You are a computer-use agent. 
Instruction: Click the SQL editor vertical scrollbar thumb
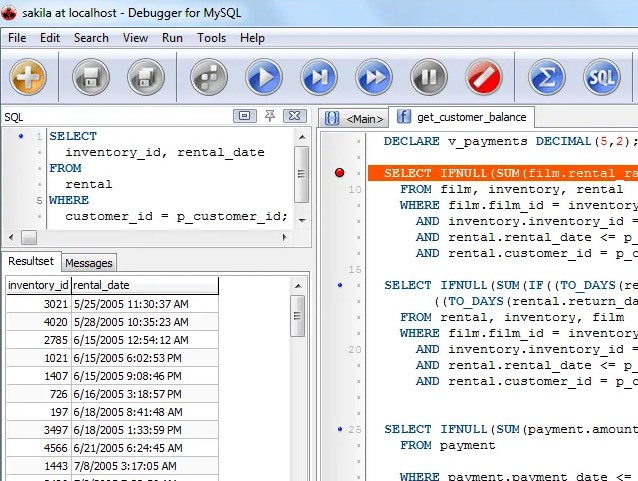pyautogui.click(x=302, y=174)
